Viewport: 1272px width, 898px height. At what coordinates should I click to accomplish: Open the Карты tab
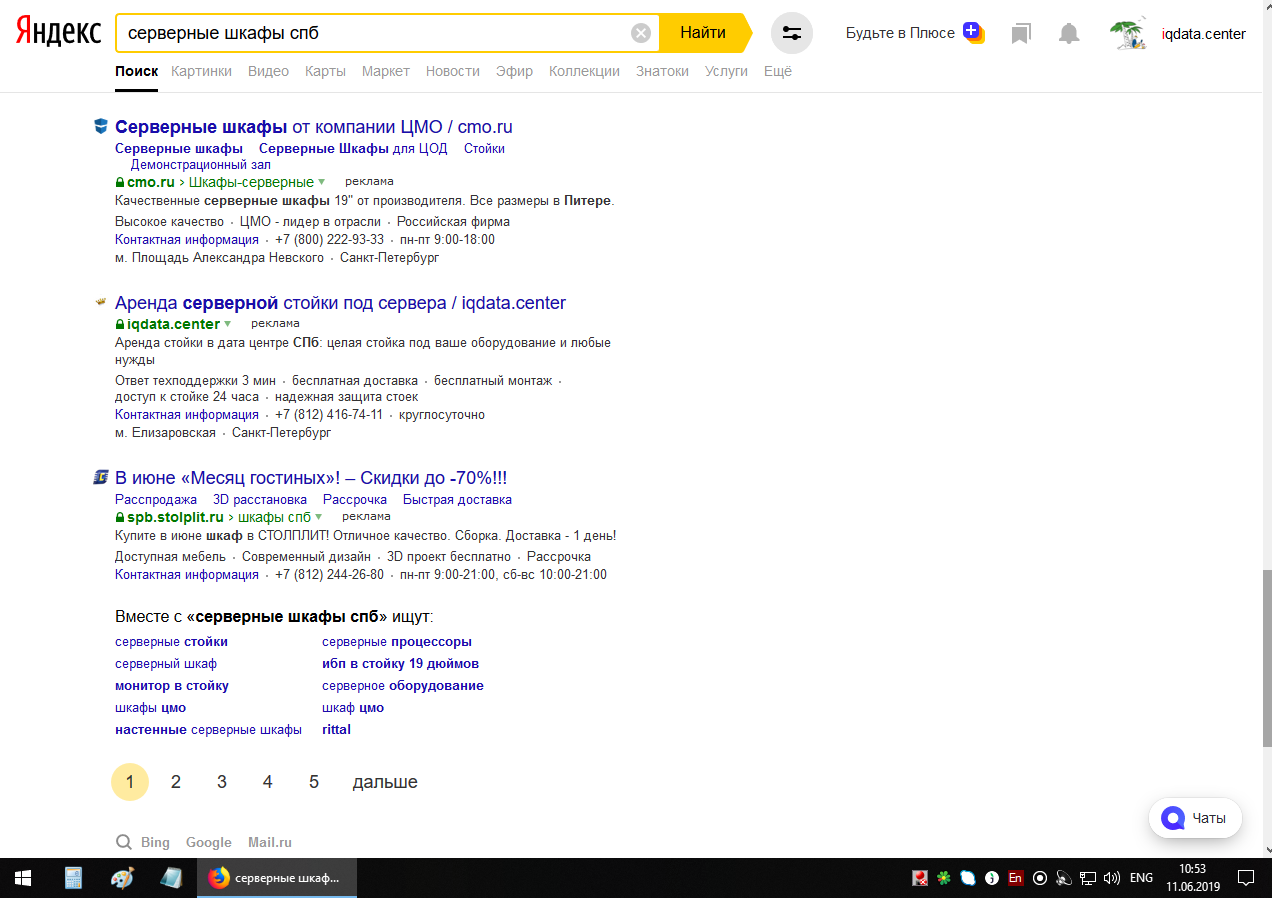point(325,71)
